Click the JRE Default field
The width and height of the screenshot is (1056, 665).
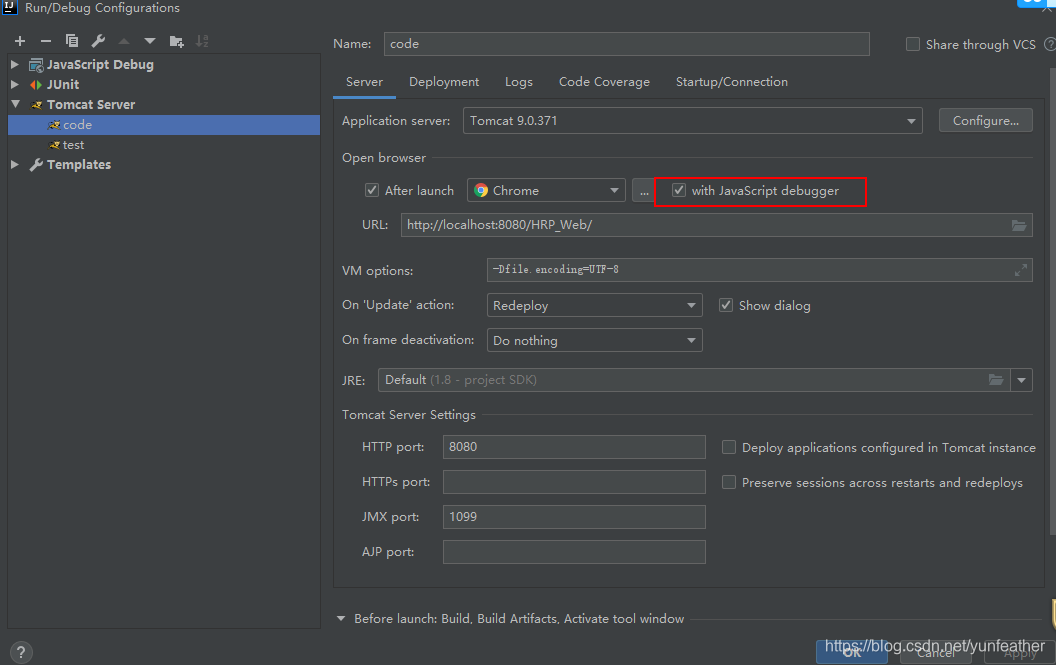694,380
